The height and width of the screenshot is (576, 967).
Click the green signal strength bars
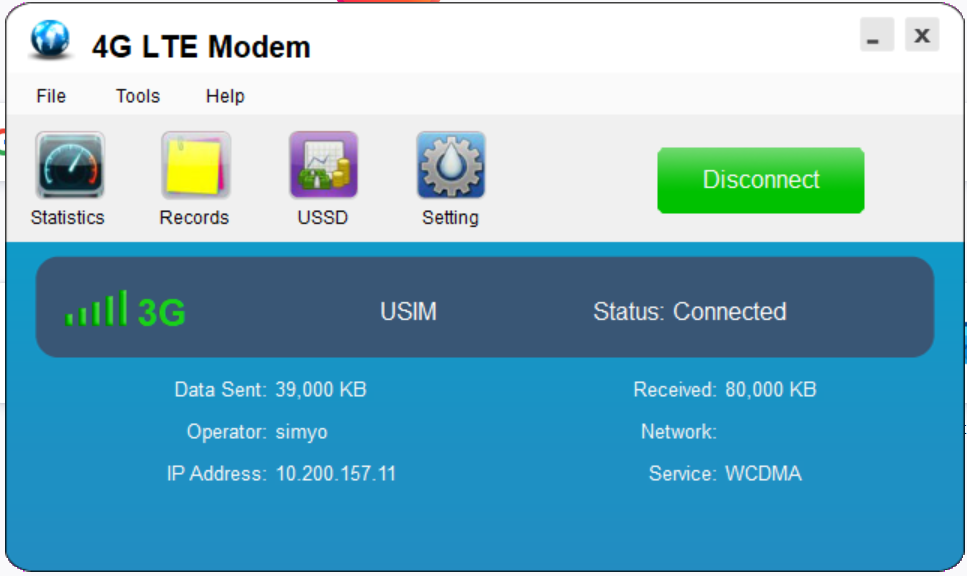[96, 308]
